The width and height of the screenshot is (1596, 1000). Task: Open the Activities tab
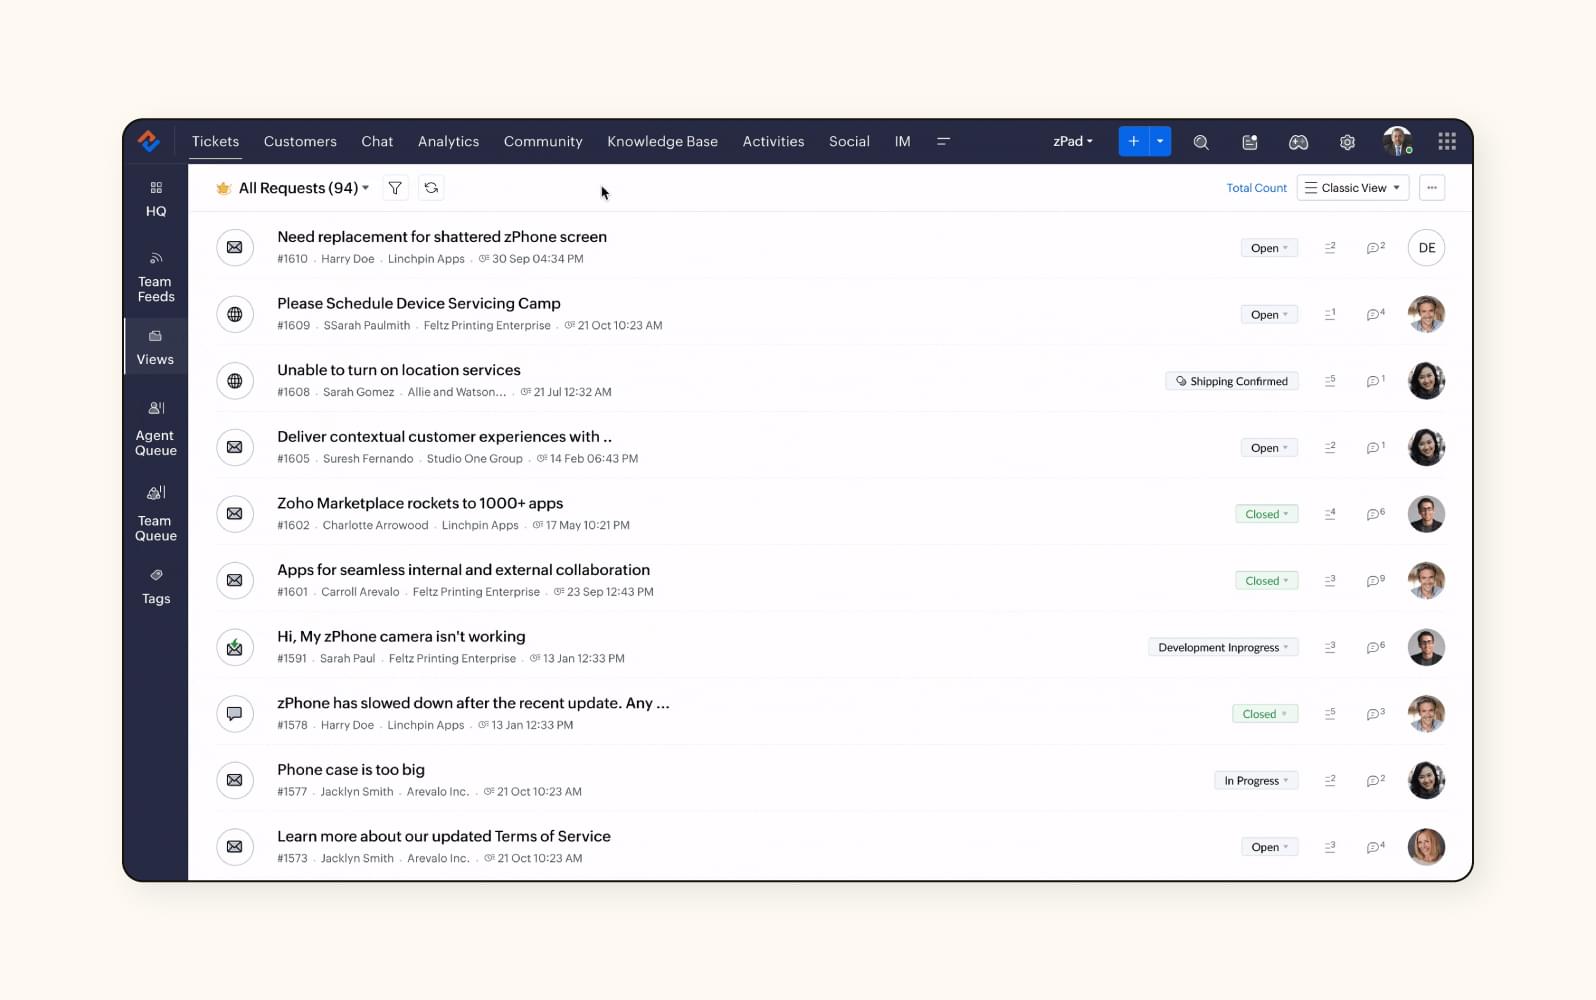pos(773,142)
